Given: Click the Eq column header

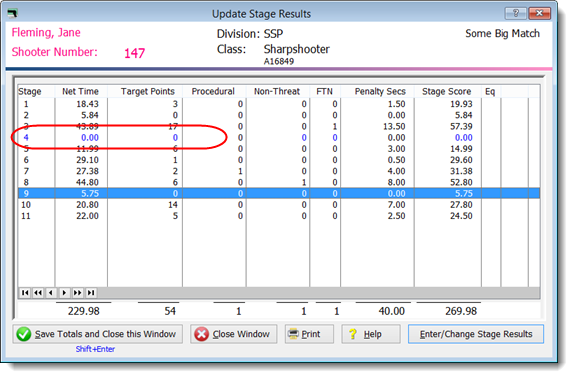Looking at the screenshot, I should (x=491, y=92).
